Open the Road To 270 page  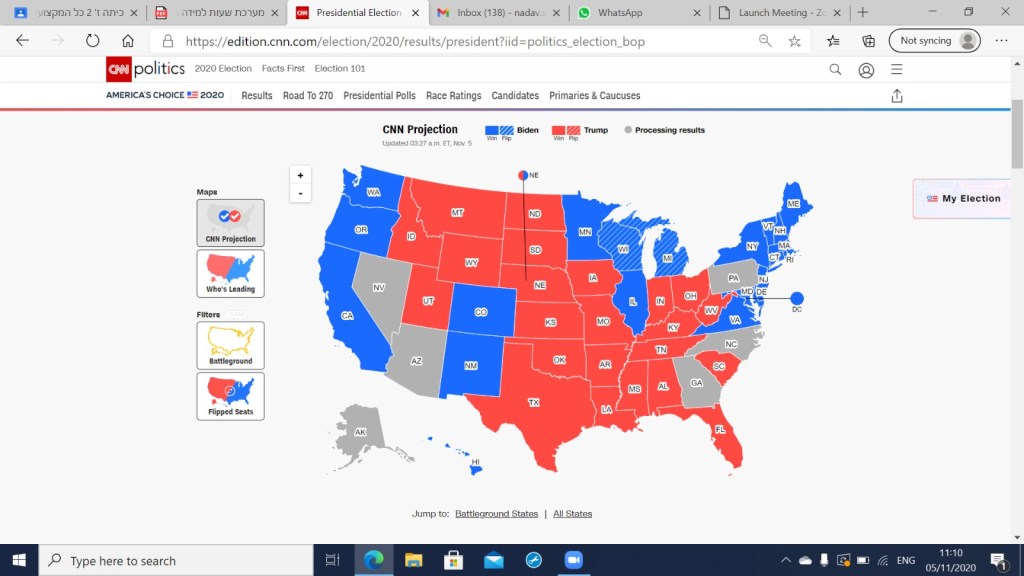coord(307,96)
